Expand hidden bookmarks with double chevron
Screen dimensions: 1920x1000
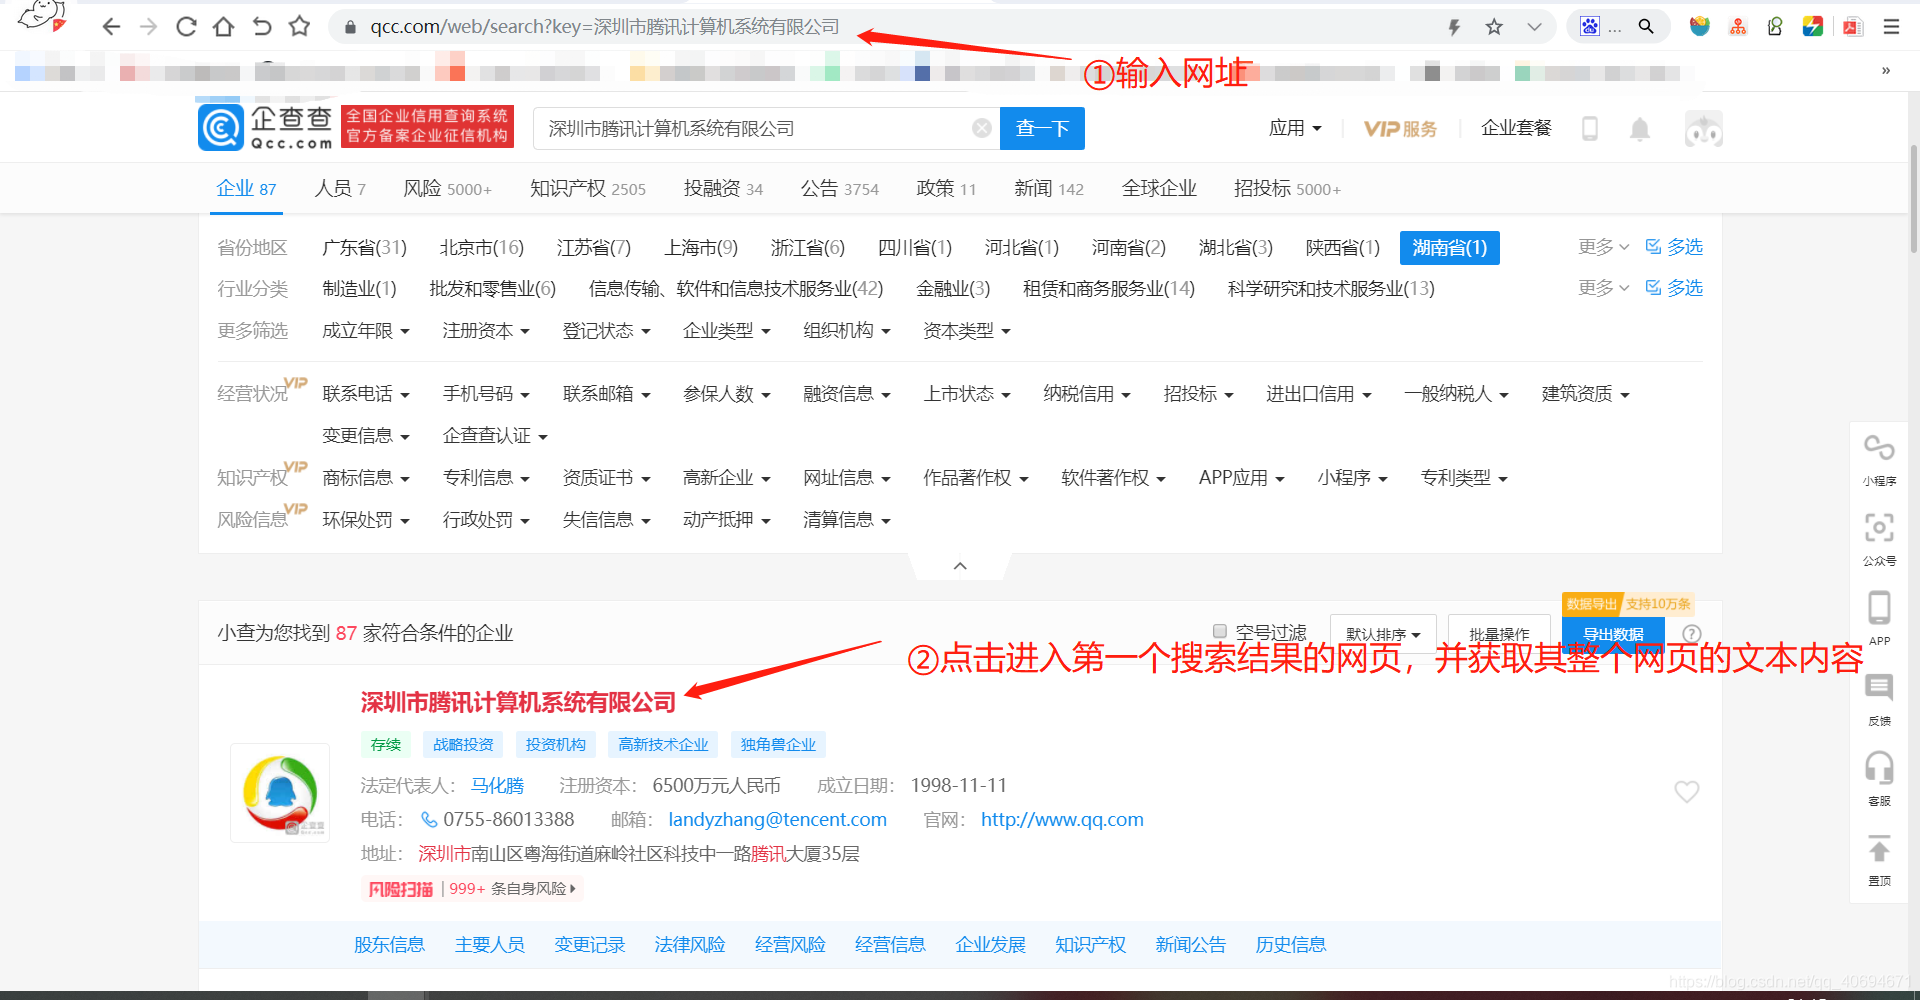tap(1886, 71)
